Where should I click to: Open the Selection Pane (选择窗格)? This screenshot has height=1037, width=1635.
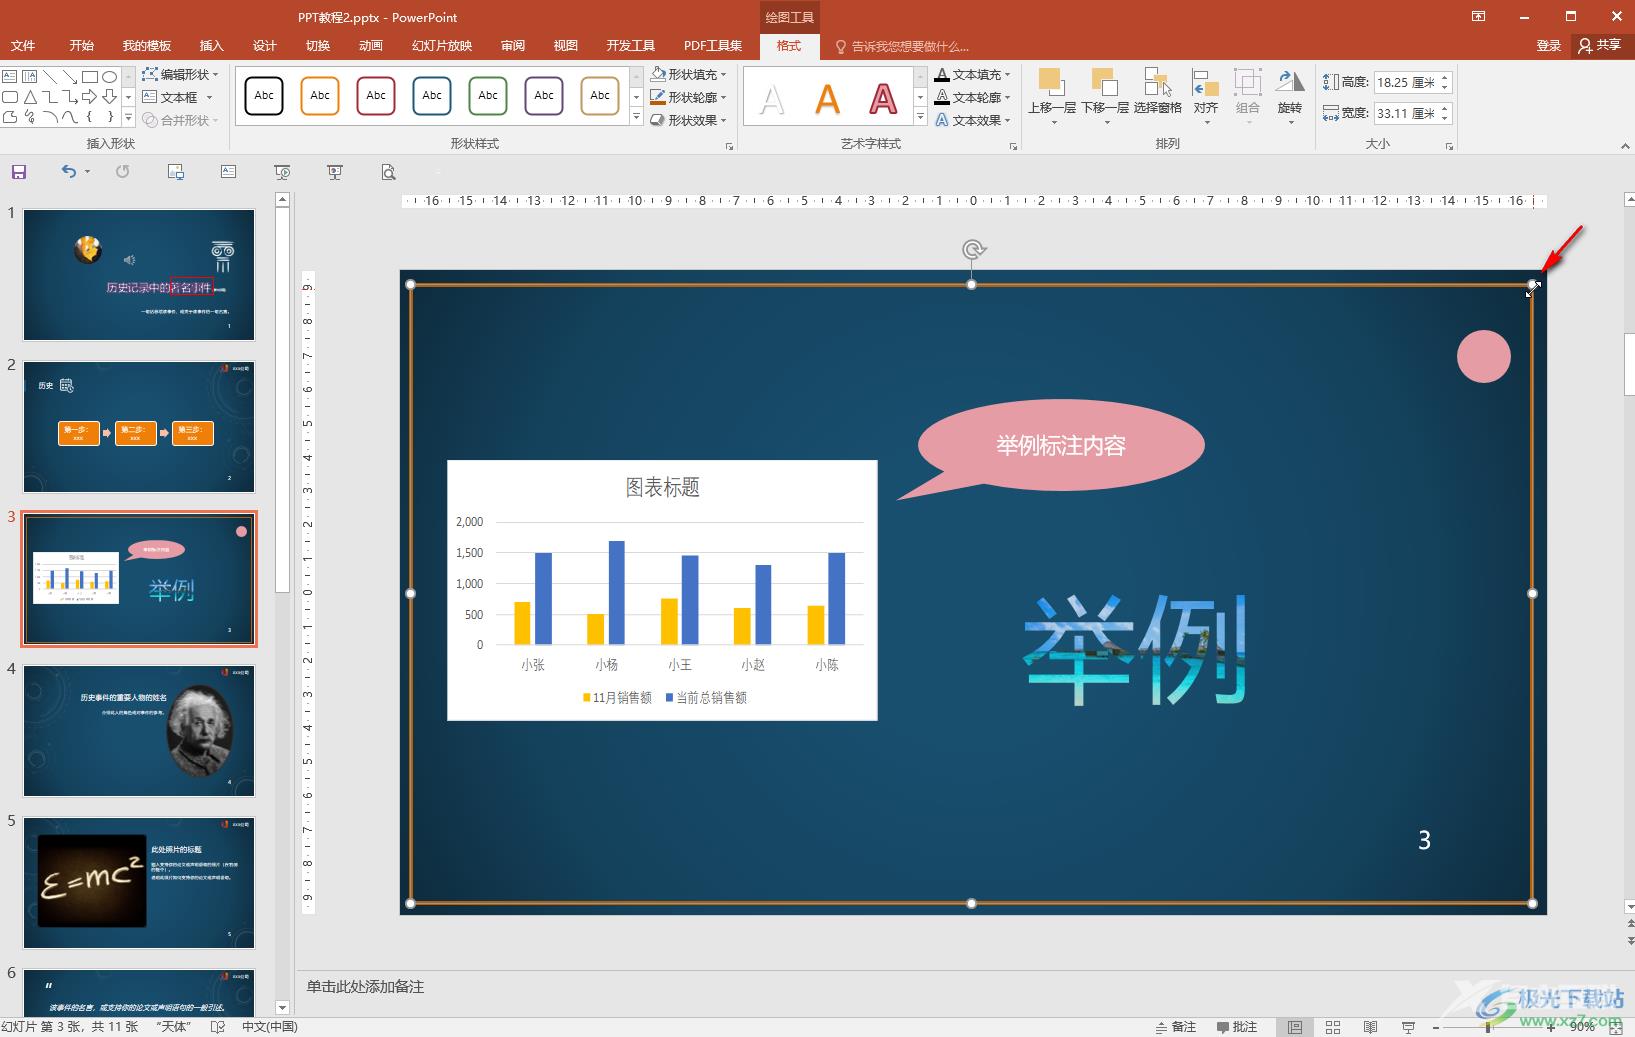[1157, 90]
